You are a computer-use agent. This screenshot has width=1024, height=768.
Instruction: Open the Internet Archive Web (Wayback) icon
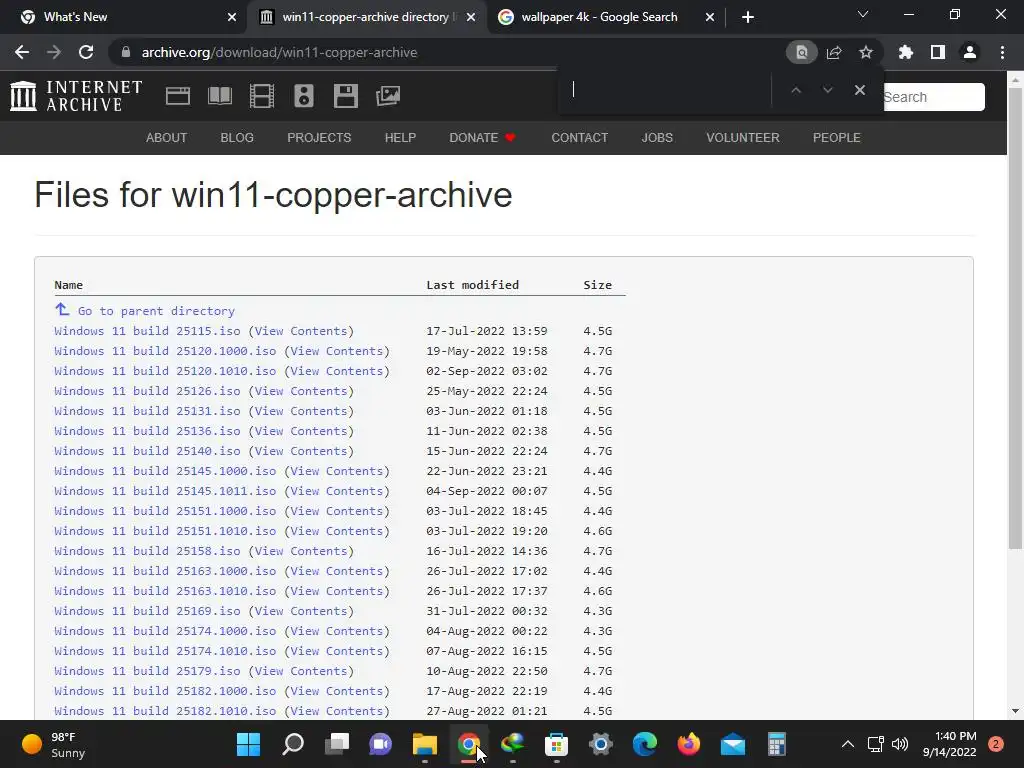point(178,96)
